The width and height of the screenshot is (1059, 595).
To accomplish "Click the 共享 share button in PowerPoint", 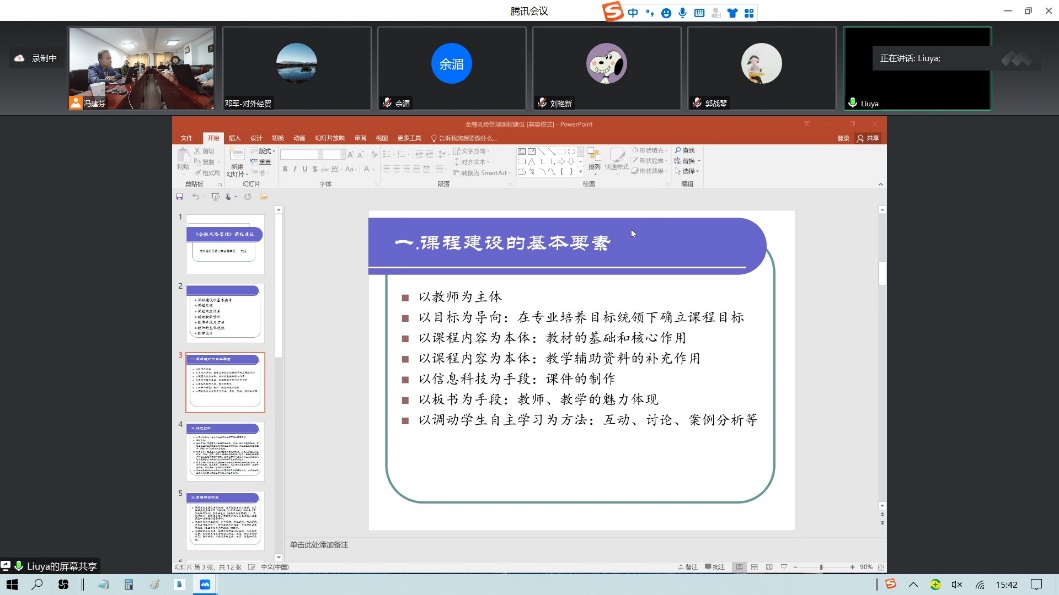I will (869, 138).
